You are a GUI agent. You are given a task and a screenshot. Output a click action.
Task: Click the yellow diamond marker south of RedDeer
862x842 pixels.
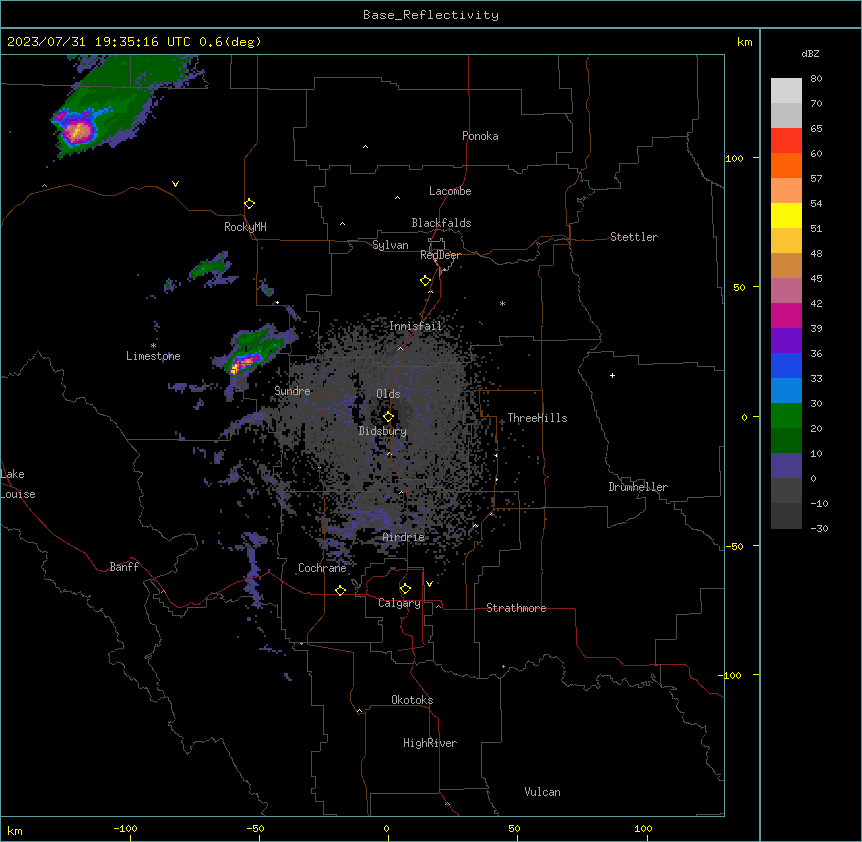pyautogui.click(x=426, y=281)
